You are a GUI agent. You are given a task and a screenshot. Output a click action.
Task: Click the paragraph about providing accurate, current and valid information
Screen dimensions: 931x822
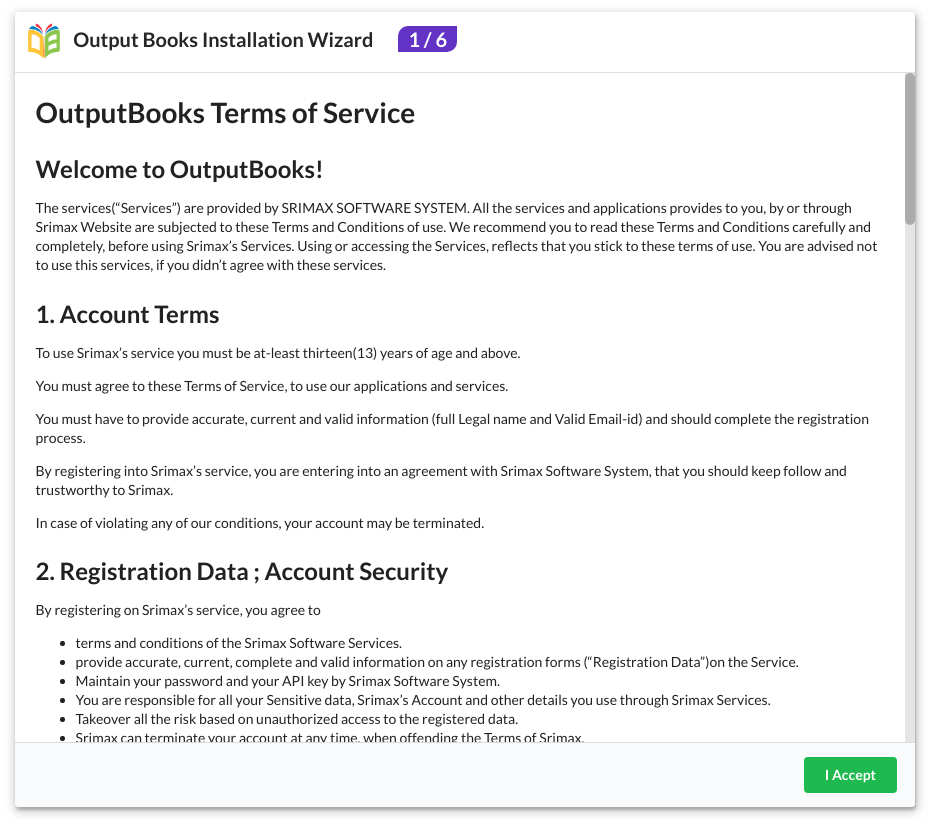452,429
